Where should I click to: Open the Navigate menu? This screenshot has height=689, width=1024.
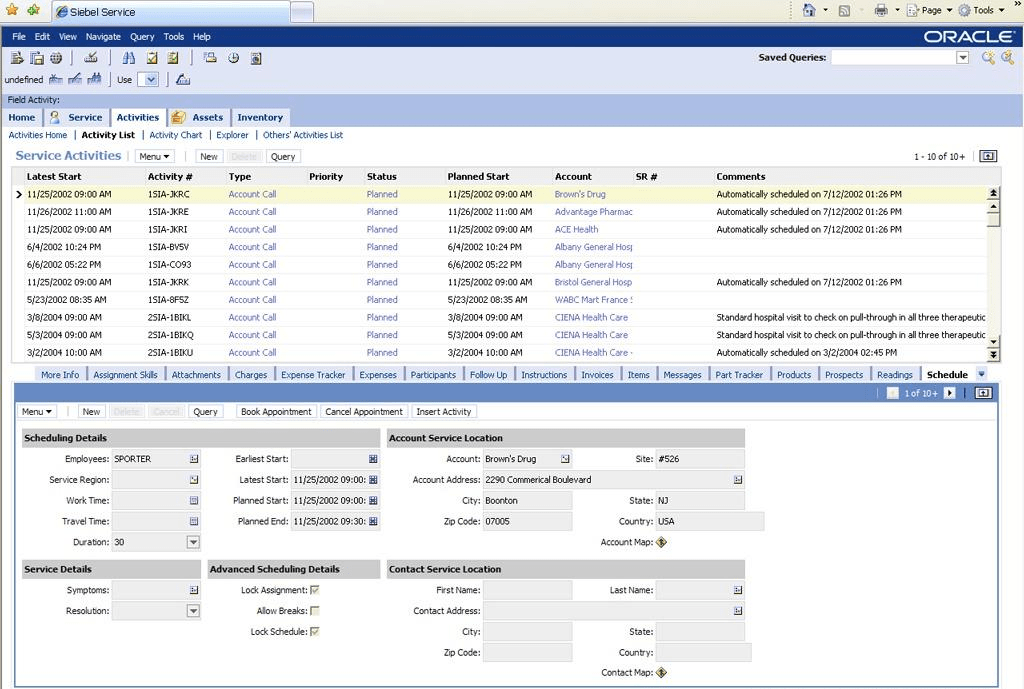point(103,37)
